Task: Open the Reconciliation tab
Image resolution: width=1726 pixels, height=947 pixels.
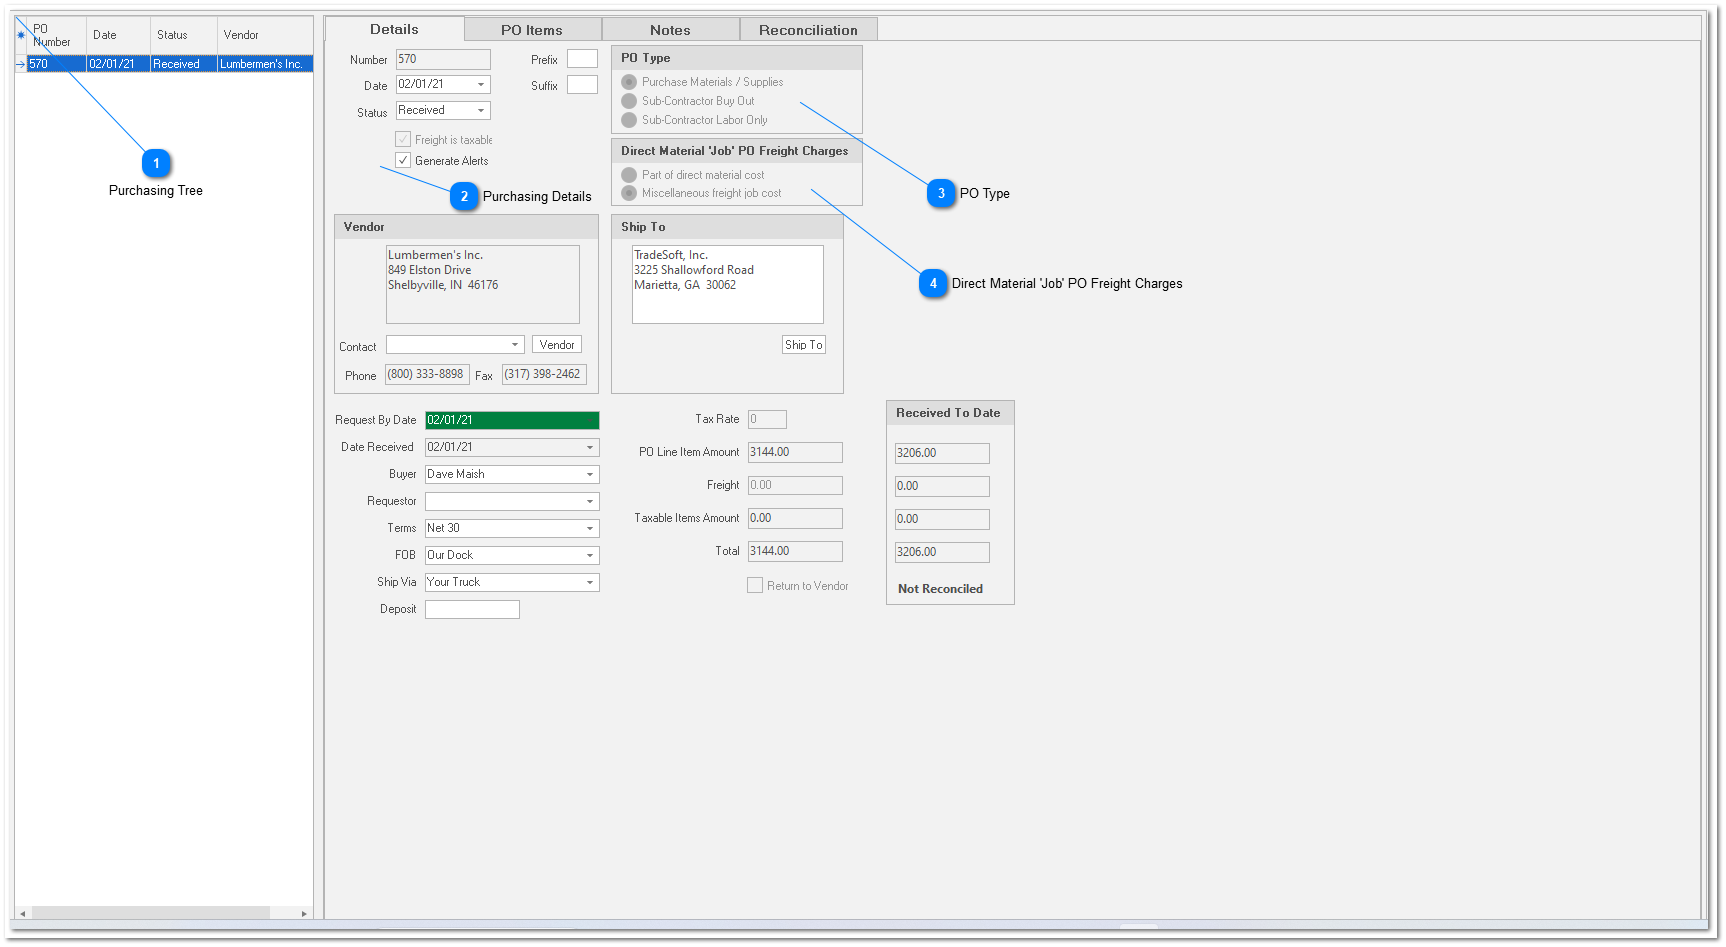Action: 808,30
